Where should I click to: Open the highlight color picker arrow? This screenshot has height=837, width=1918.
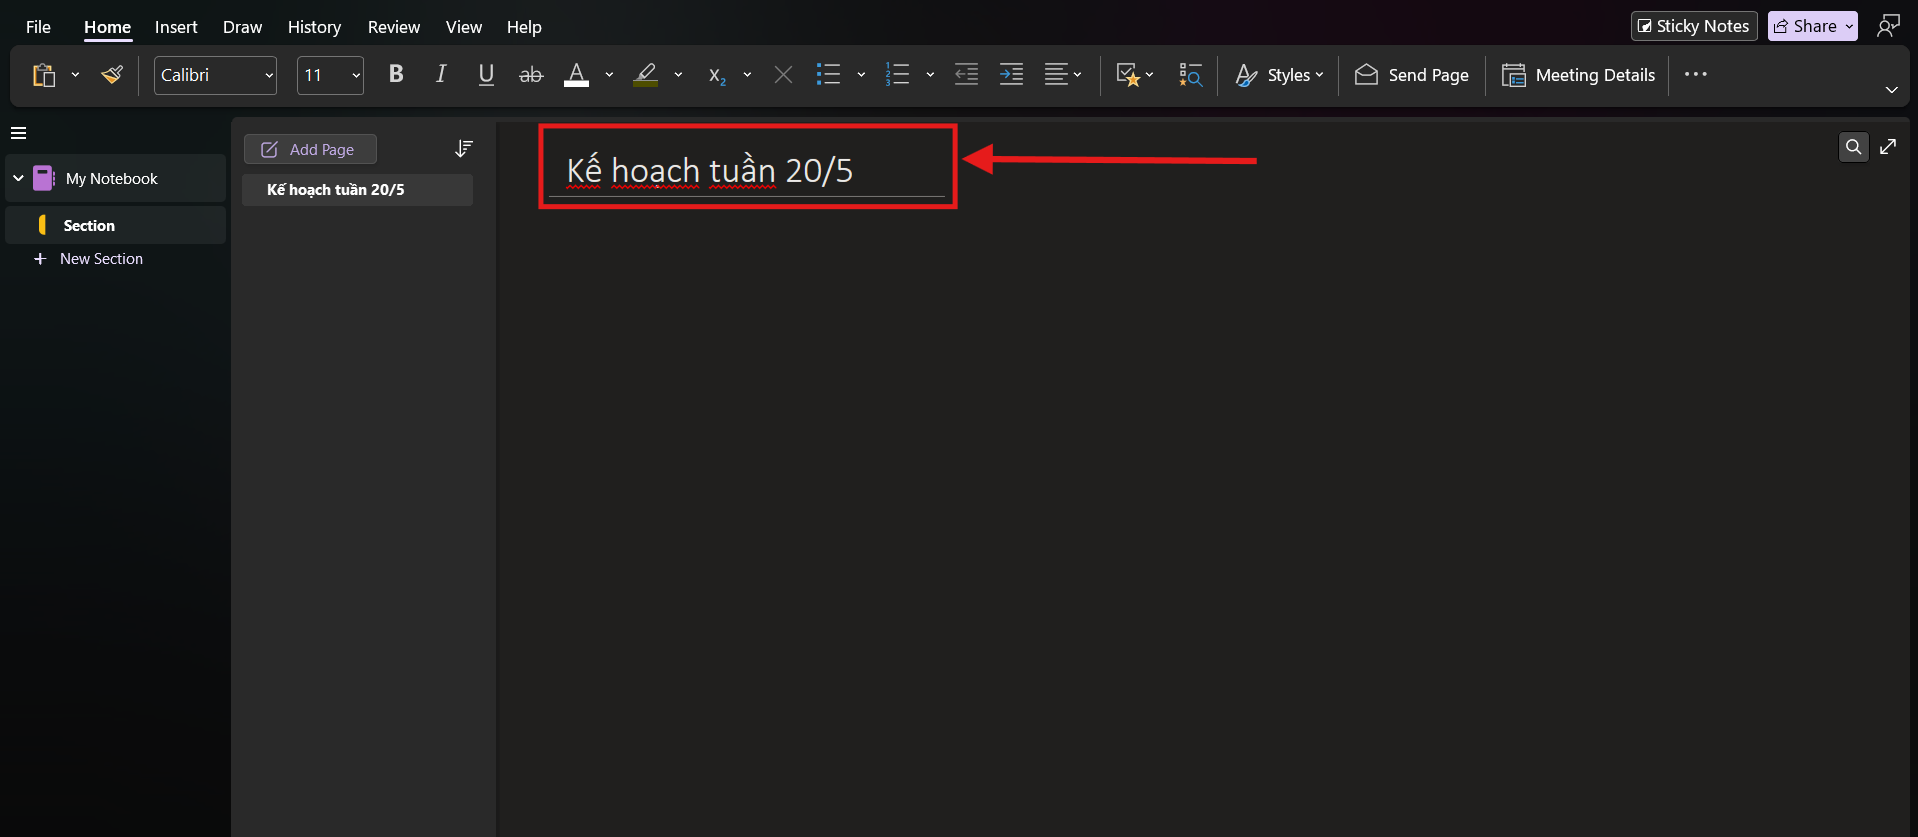coord(678,75)
